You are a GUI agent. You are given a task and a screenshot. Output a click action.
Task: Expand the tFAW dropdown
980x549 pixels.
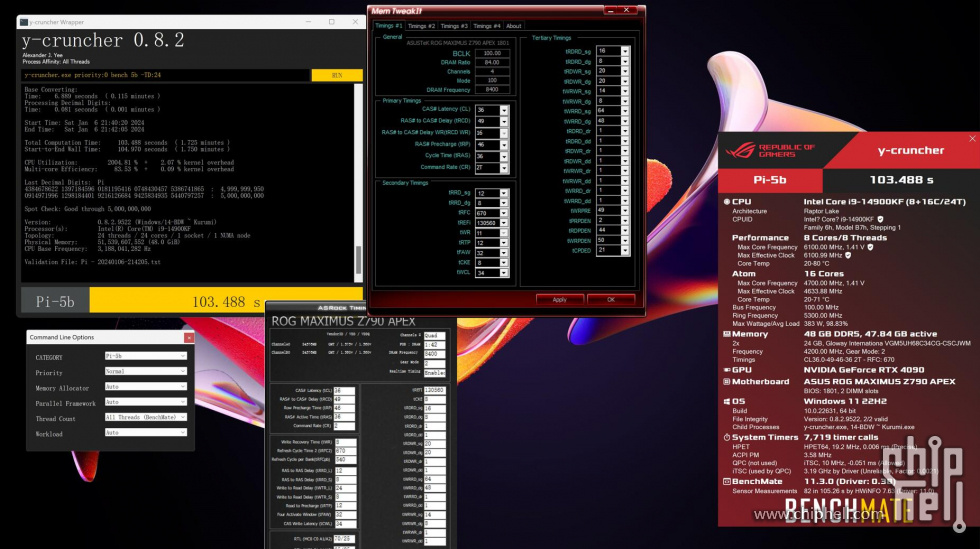504,253
